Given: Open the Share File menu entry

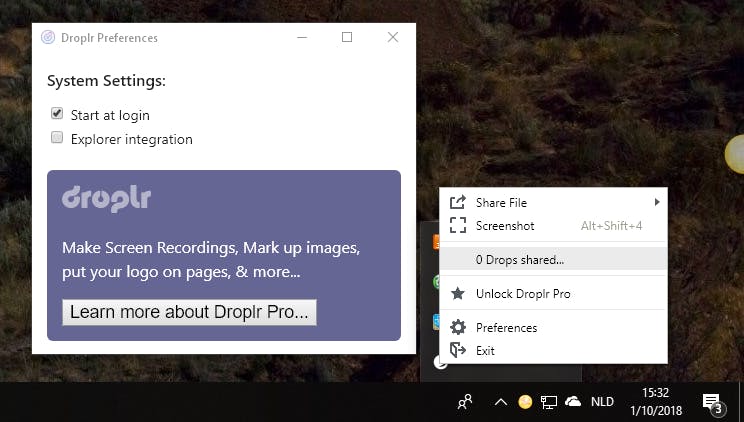Looking at the screenshot, I should [553, 203].
